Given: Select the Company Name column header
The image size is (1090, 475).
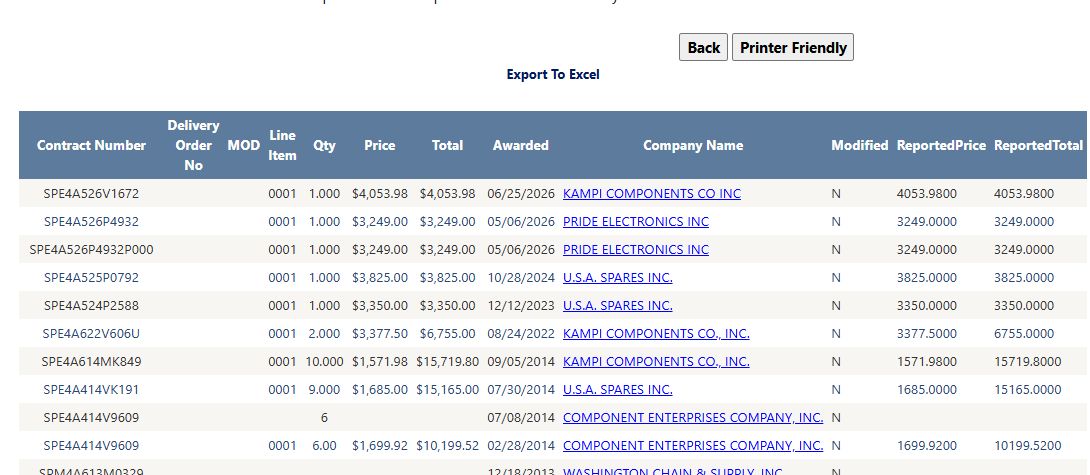Looking at the screenshot, I should [x=692, y=145].
